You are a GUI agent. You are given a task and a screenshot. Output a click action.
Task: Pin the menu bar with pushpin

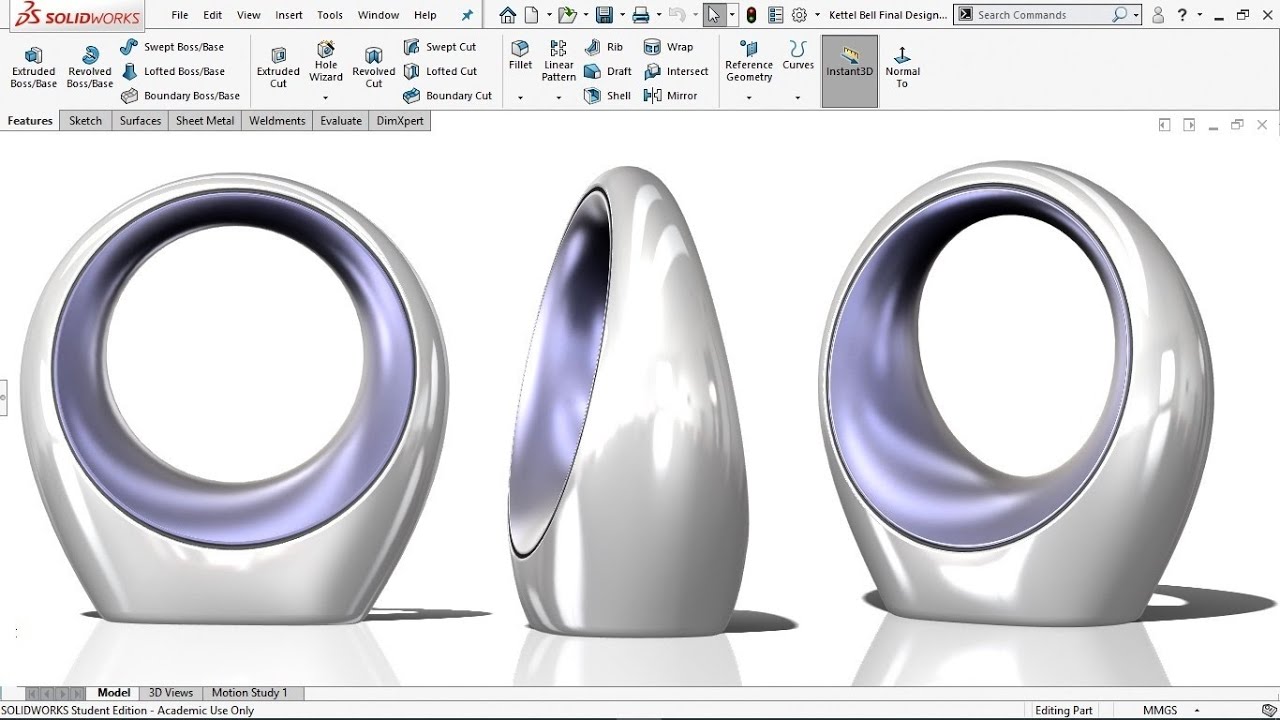(x=467, y=15)
